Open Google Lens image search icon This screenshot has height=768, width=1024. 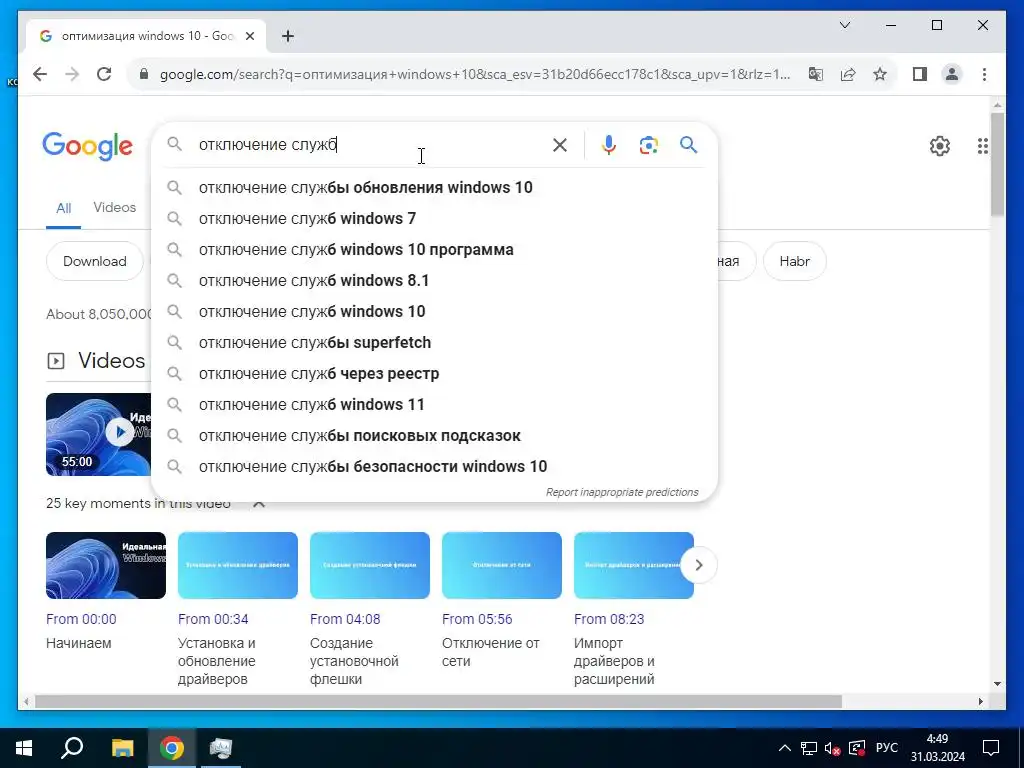(648, 145)
